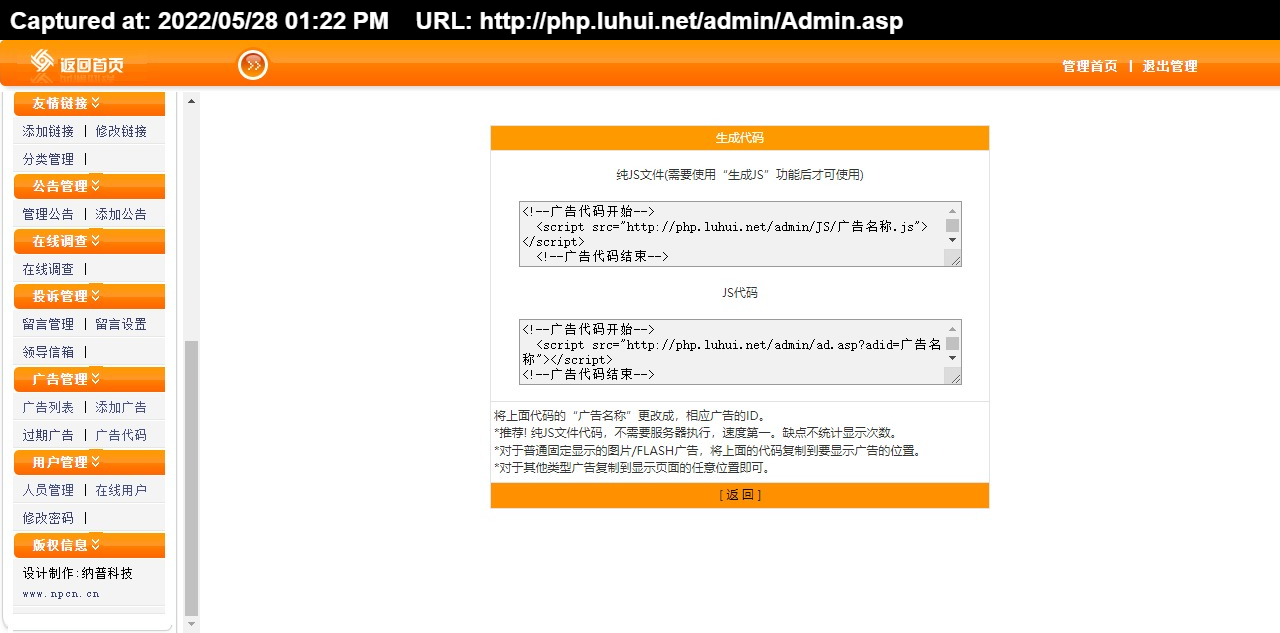Click the 纯JS文件 description label
This screenshot has height=633, width=1280.
[x=740, y=174]
